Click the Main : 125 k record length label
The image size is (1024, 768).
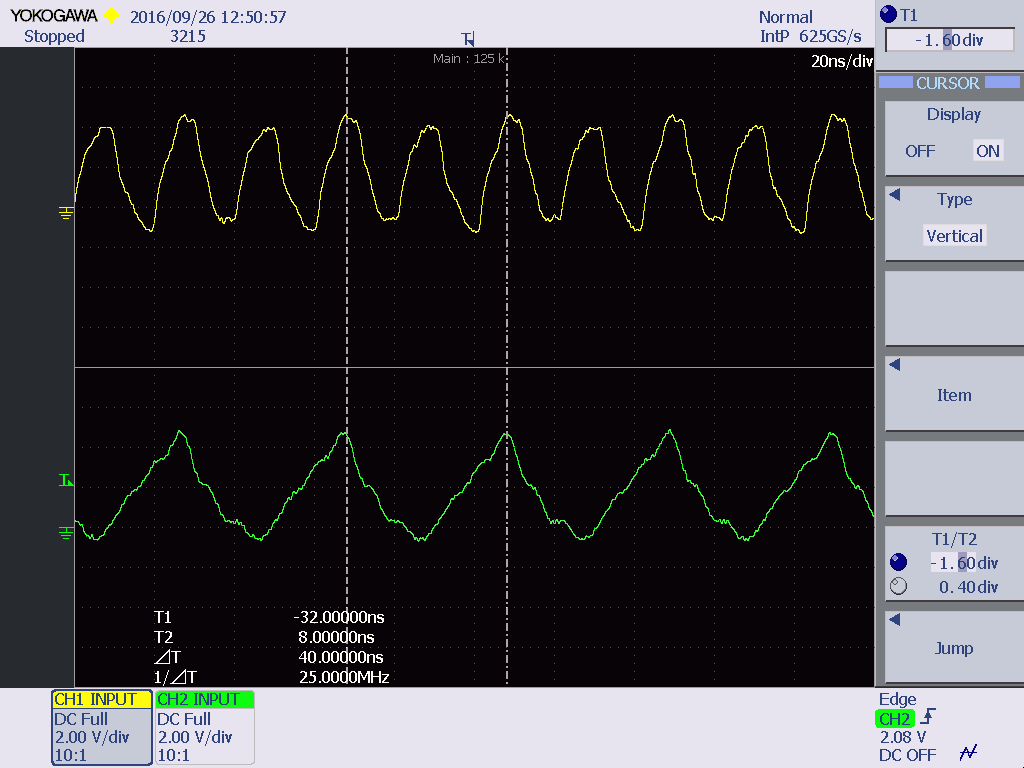click(x=469, y=59)
